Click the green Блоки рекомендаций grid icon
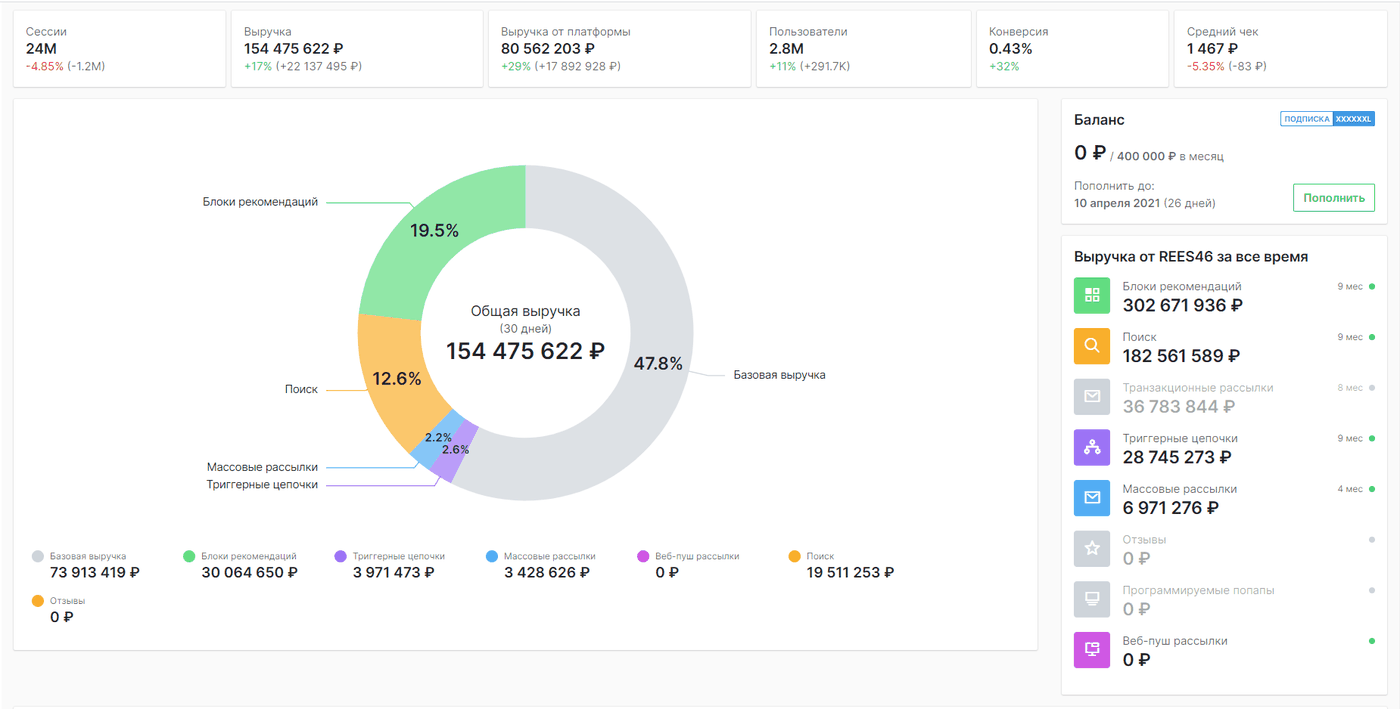 (1092, 295)
